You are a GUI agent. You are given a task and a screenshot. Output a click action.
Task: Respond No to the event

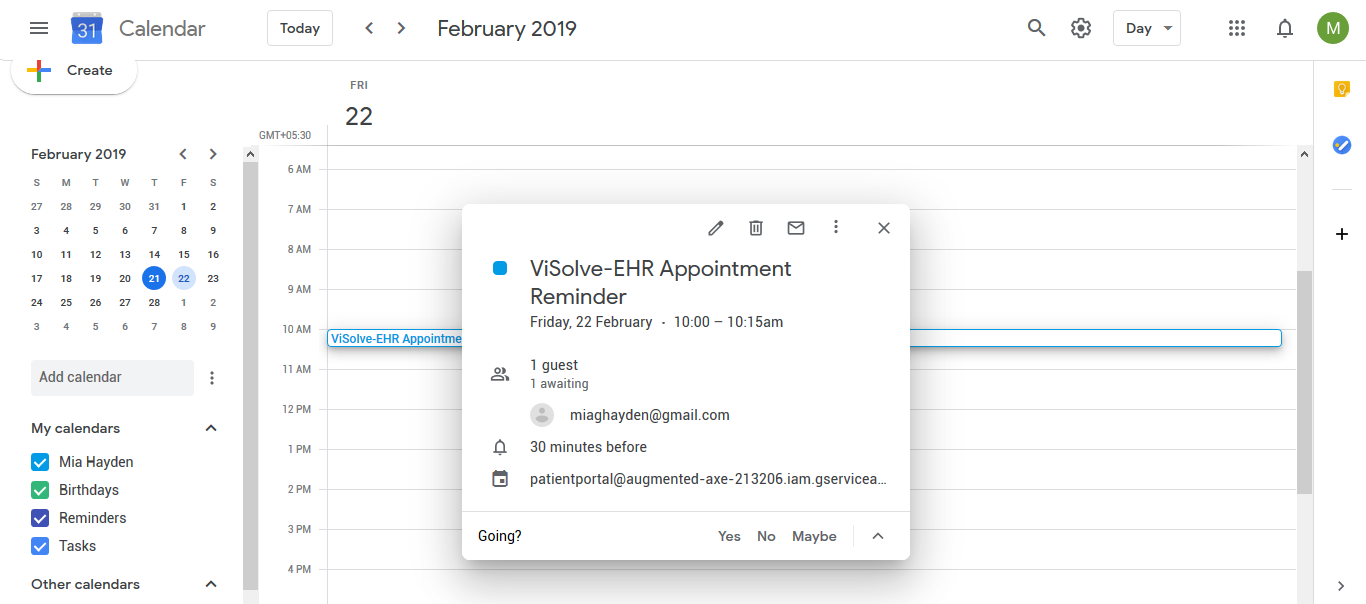766,536
